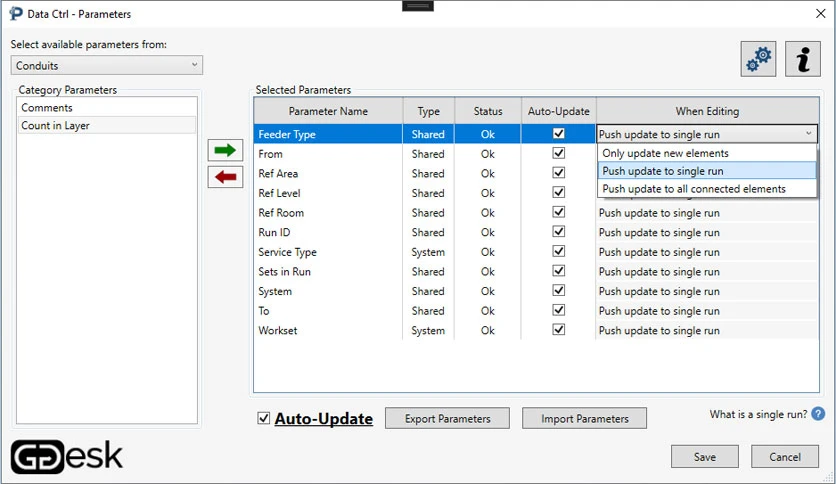Image resolution: width=836 pixels, height=484 pixels.
Task: Sort by Type column header
Action: pos(429,111)
